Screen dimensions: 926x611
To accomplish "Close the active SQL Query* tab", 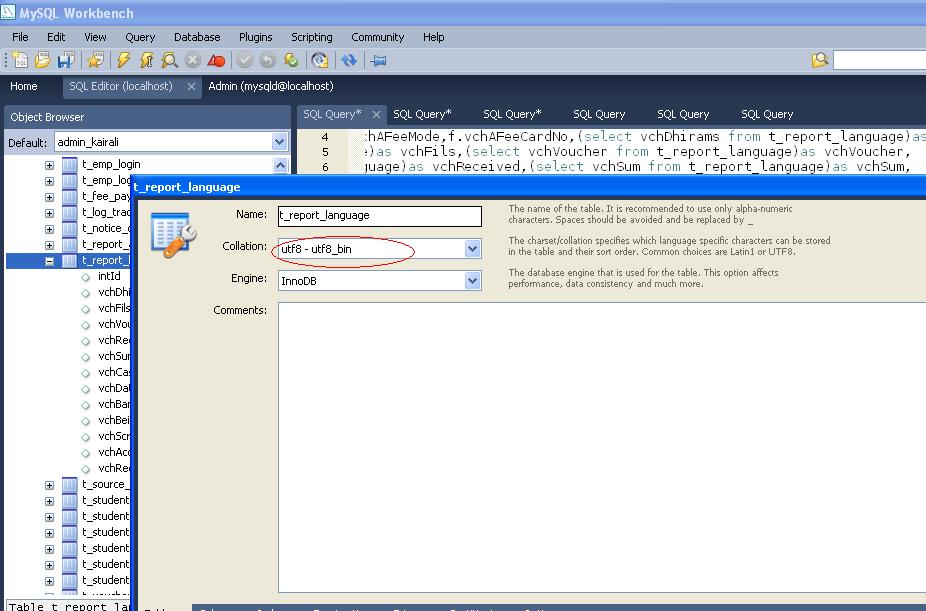I will [376, 115].
